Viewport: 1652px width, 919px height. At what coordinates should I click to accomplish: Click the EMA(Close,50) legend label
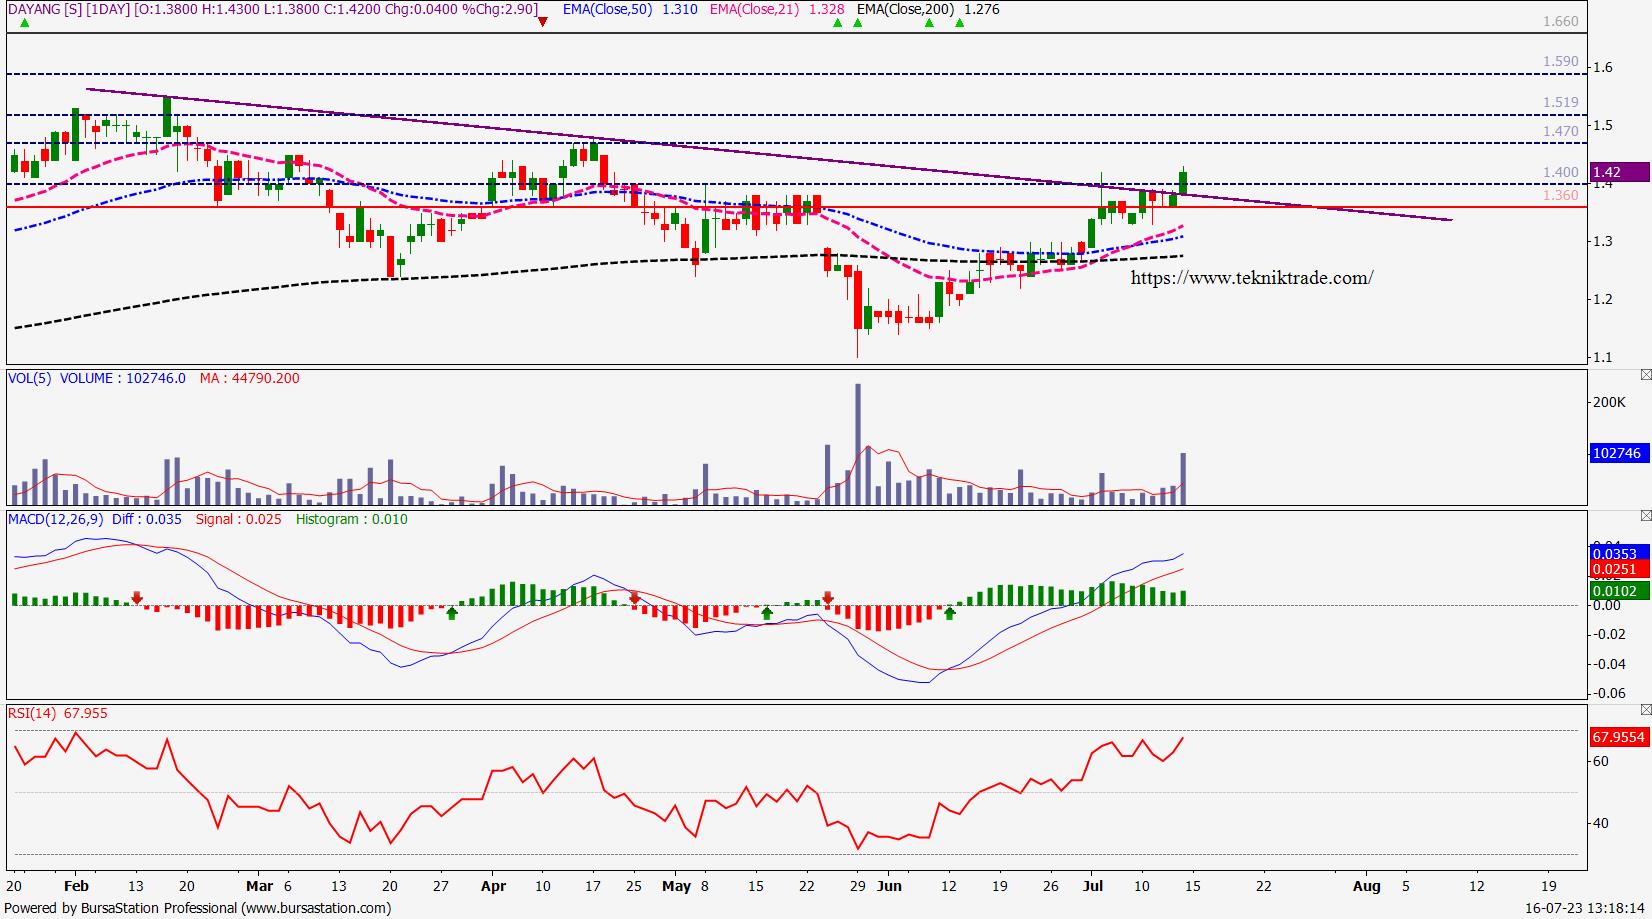(x=609, y=9)
